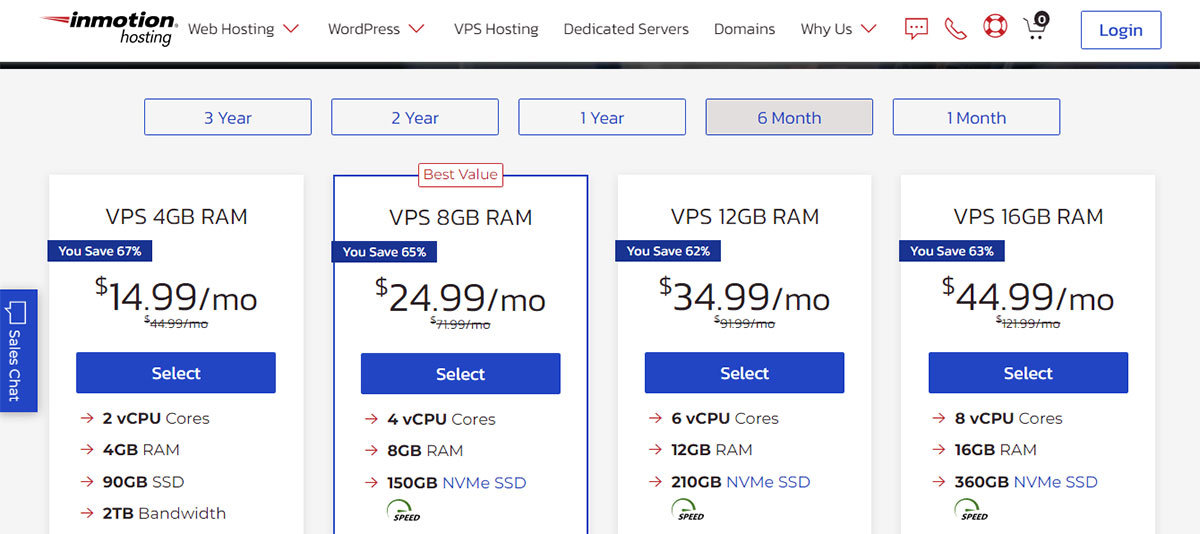Click the Sales Chat side tab
The width and height of the screenshot is (1200, 534).
[x=18, y=350]
